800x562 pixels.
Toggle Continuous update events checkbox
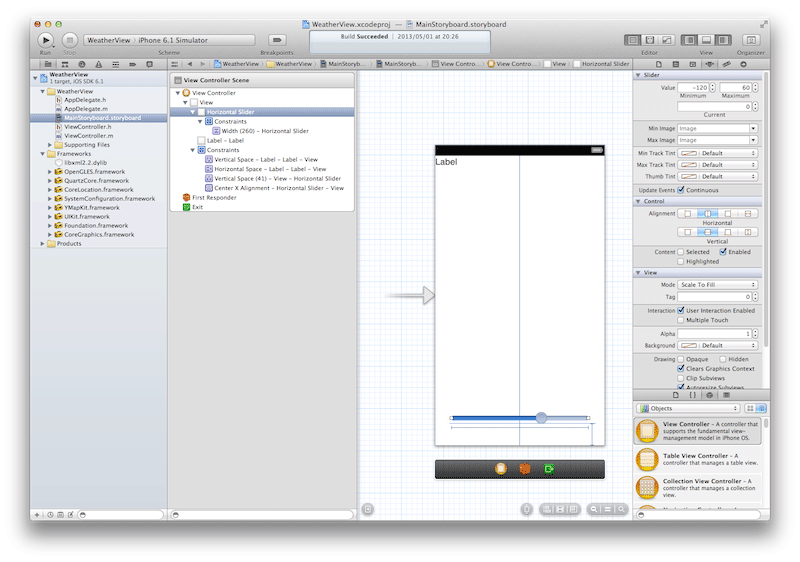681,190
